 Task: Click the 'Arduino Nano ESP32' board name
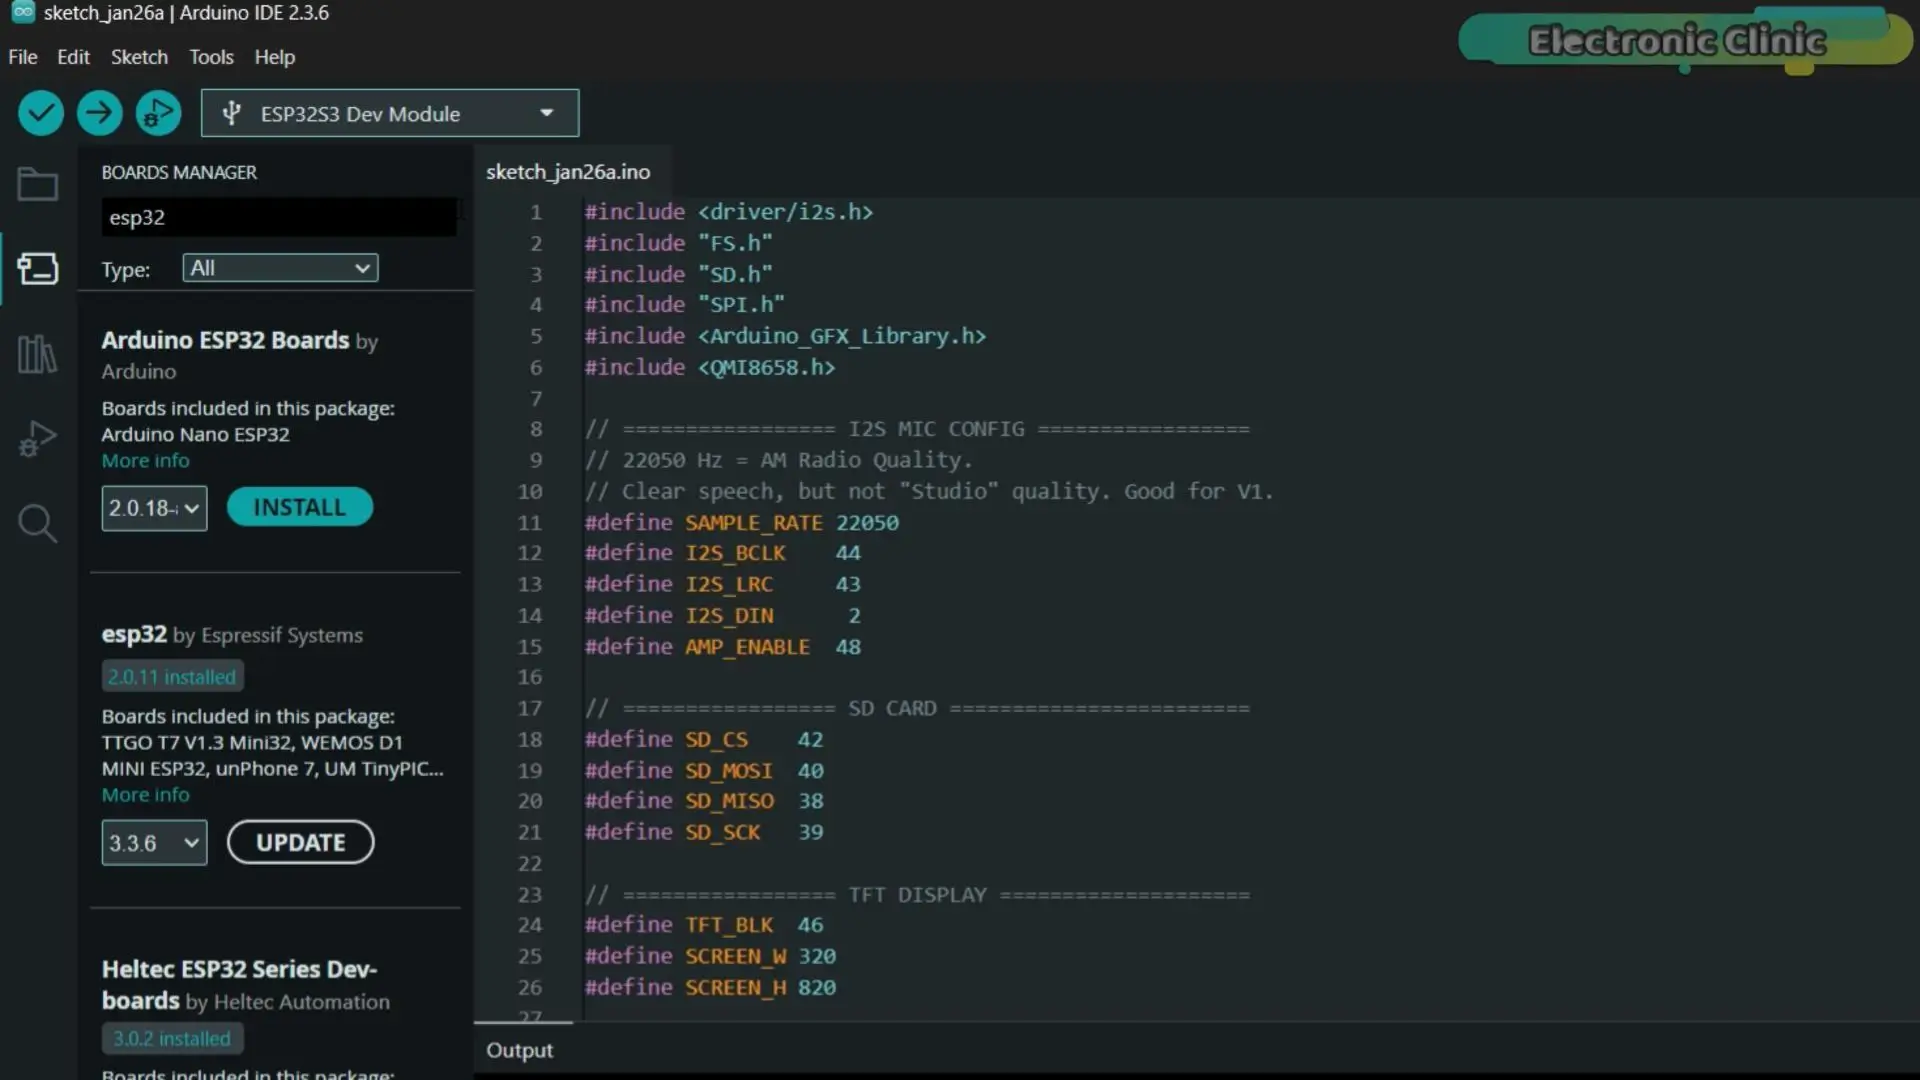tap(195, 435)
